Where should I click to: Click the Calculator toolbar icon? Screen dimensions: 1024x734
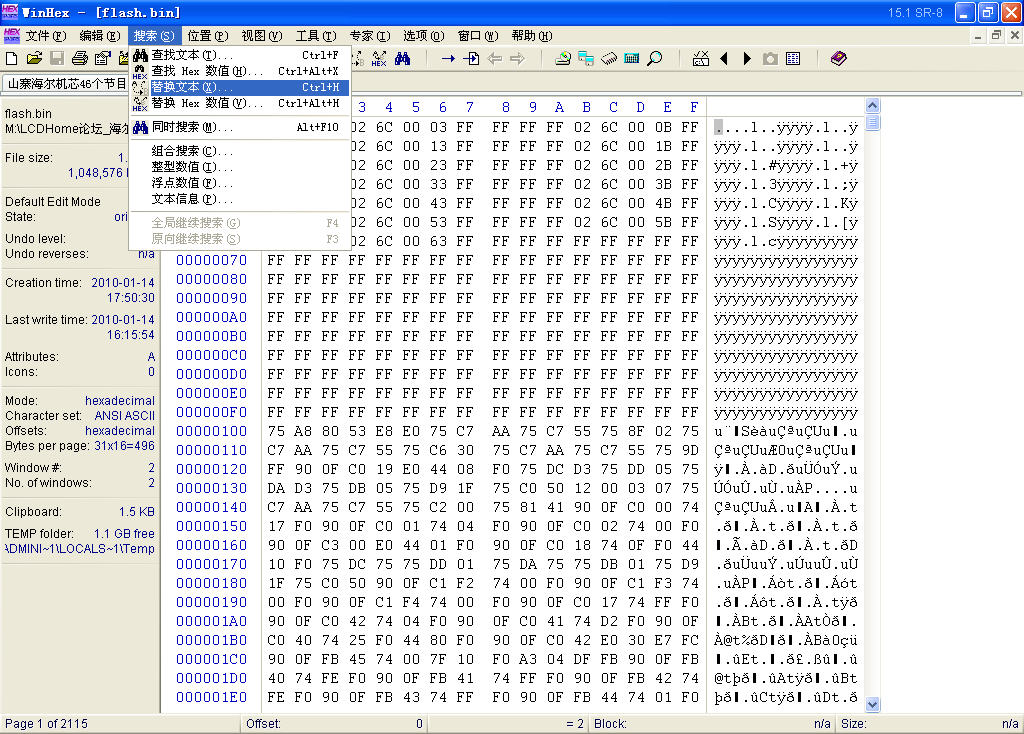(632, 59)
